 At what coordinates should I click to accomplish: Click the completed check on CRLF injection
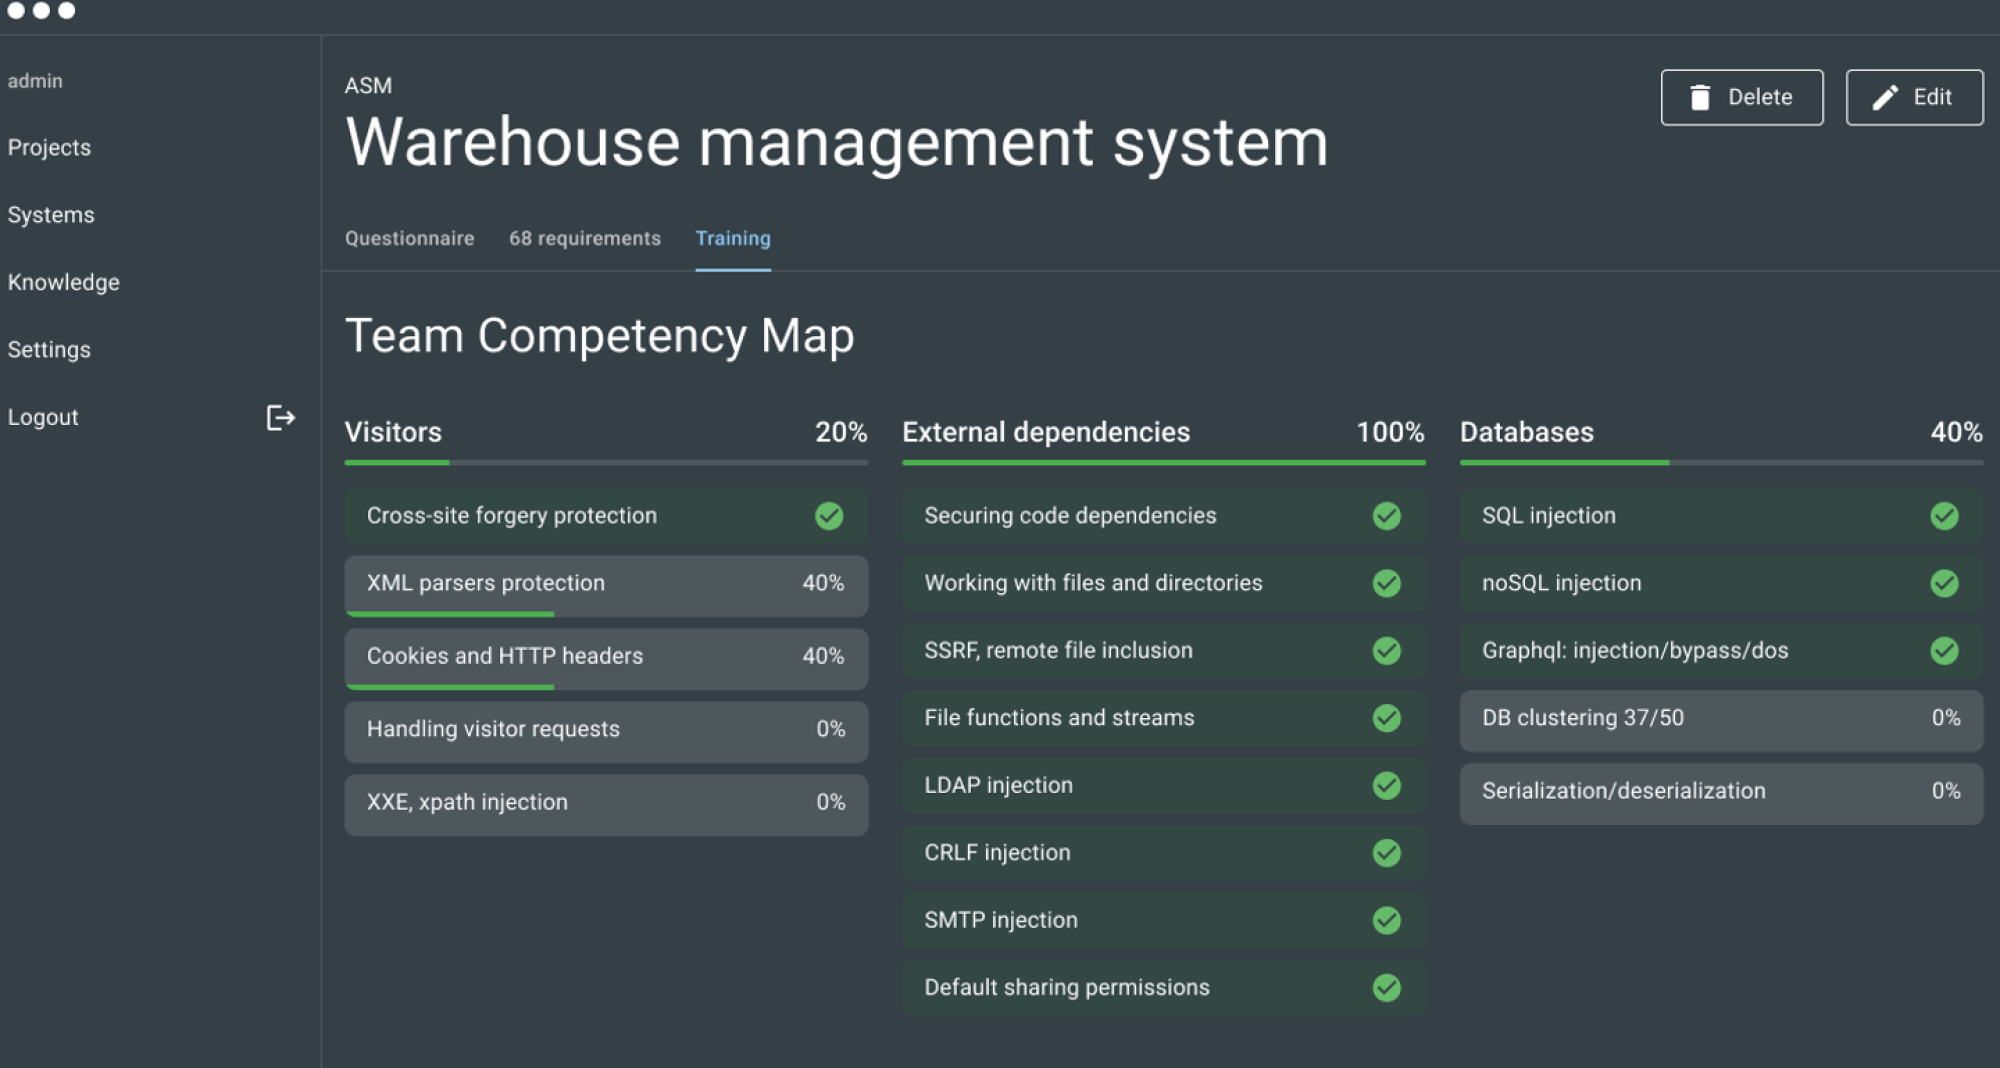pos(1386,853)
